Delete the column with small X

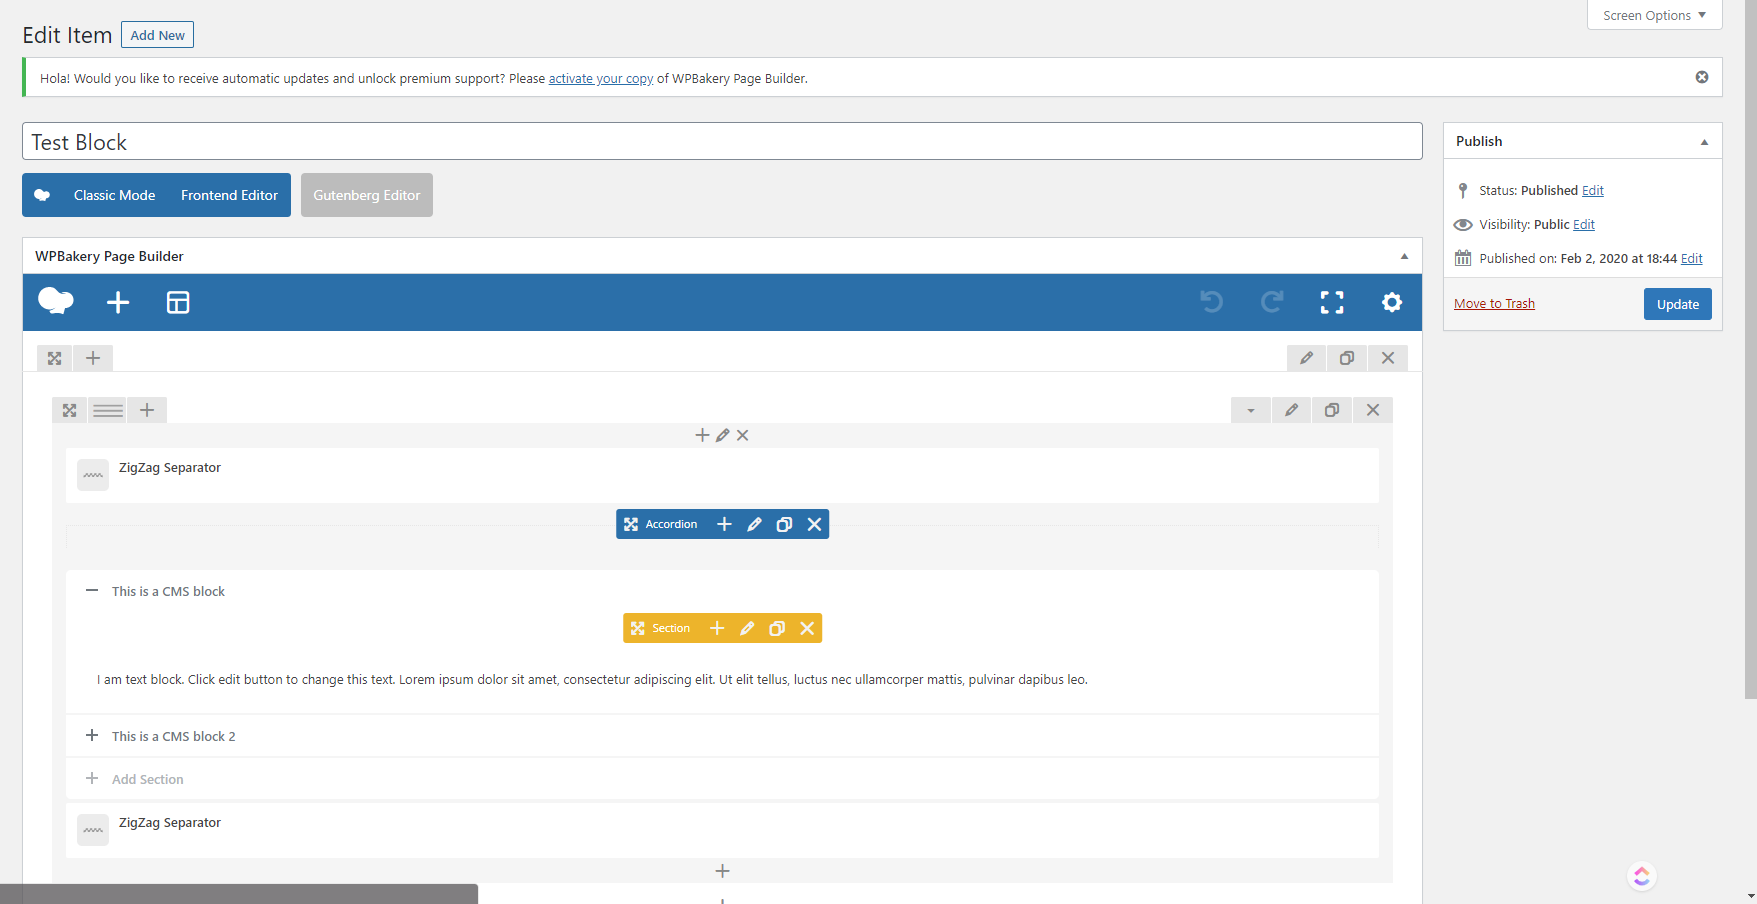tap(742, 435)
